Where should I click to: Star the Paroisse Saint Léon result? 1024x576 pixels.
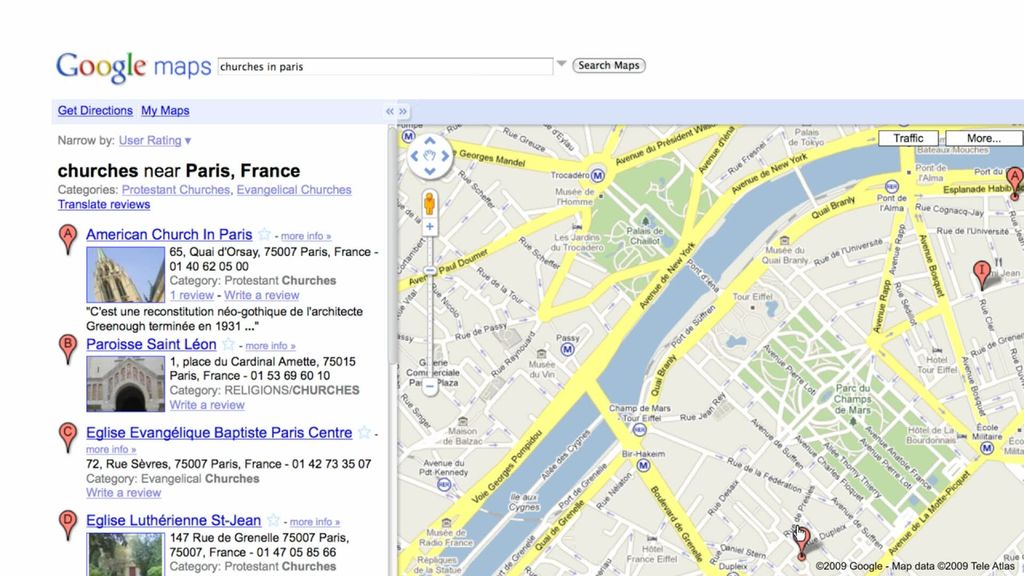click(228, 344)
